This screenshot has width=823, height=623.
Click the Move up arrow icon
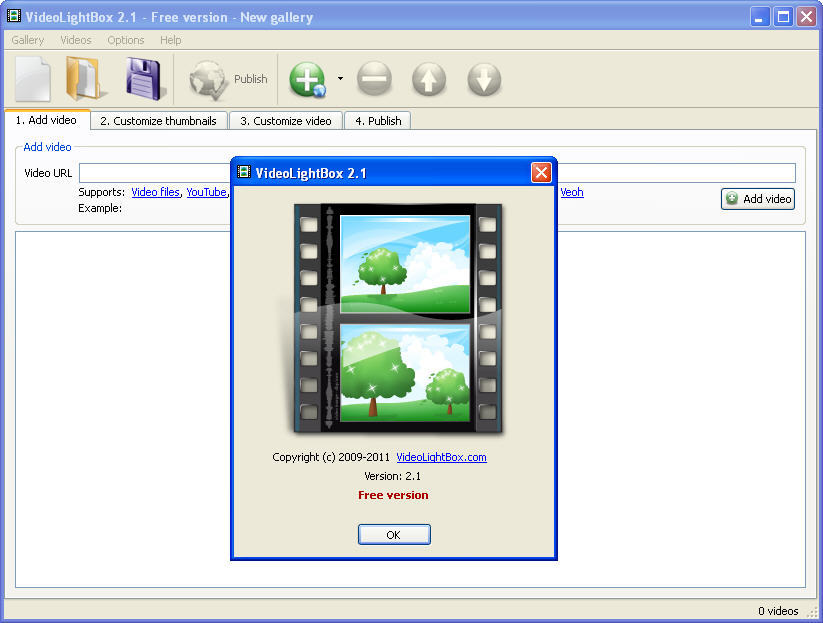(x=429, y=79)
